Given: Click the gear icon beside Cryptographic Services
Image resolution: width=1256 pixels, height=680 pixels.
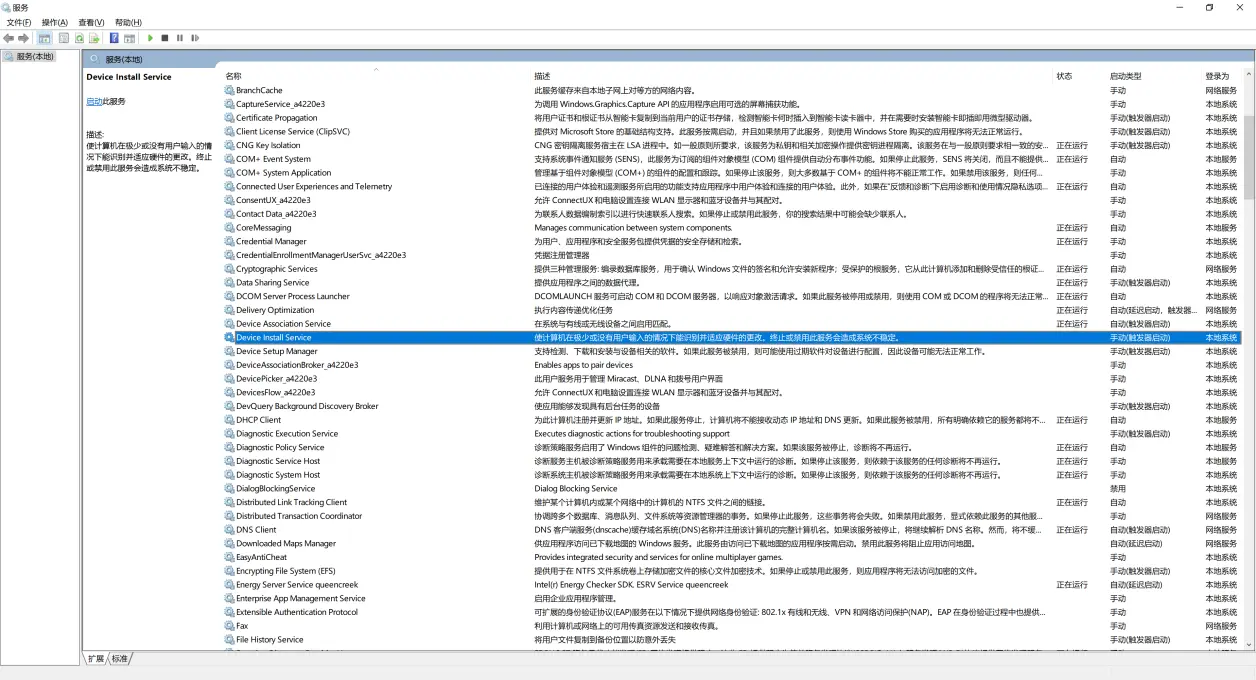Looking at the screenshot, I should coord(229,269).
